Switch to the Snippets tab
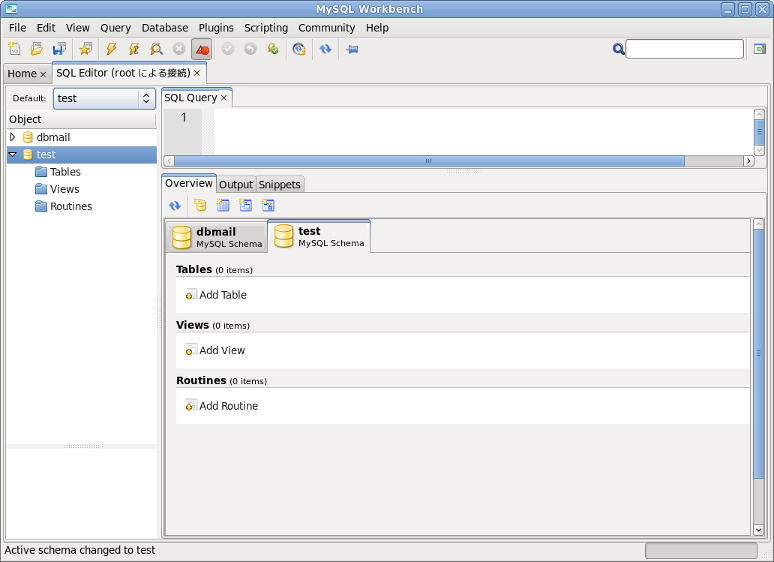This screenshot has width=774, height=562. pyautogui.click(x=279, y=184)
